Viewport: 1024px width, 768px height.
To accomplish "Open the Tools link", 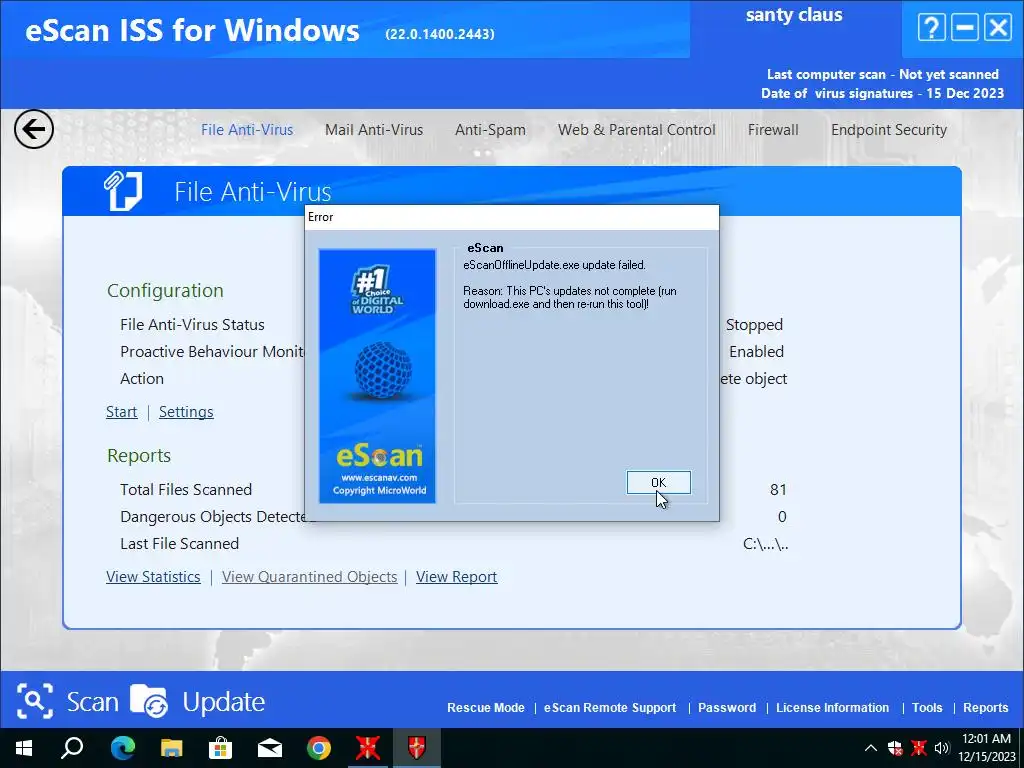I will tap(927, 708).
